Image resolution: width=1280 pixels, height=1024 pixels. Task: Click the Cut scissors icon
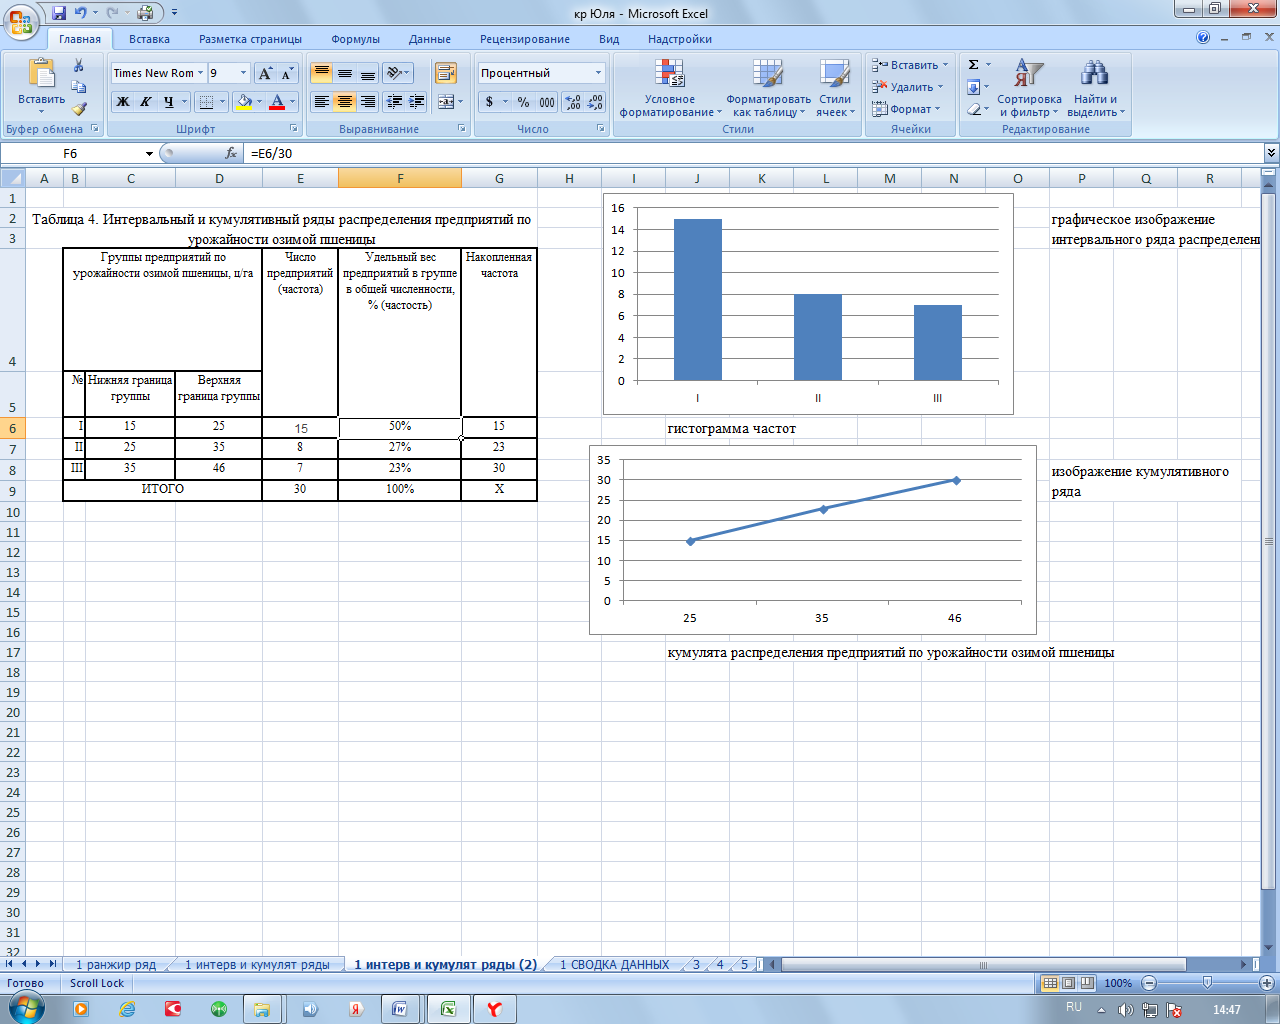pos(79,66)
